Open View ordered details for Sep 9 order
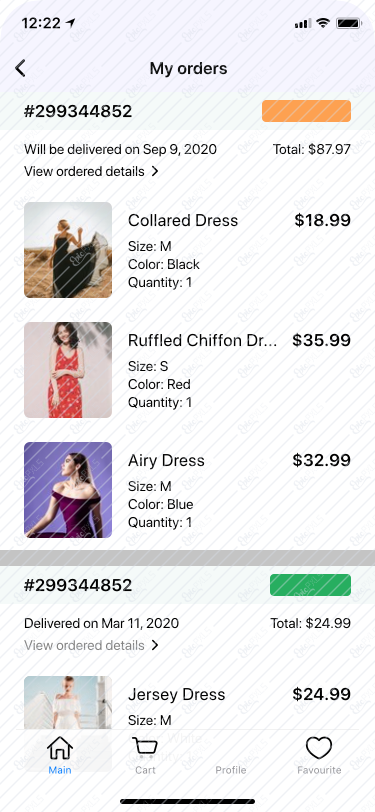375x812 pixels. coord(84,171)
